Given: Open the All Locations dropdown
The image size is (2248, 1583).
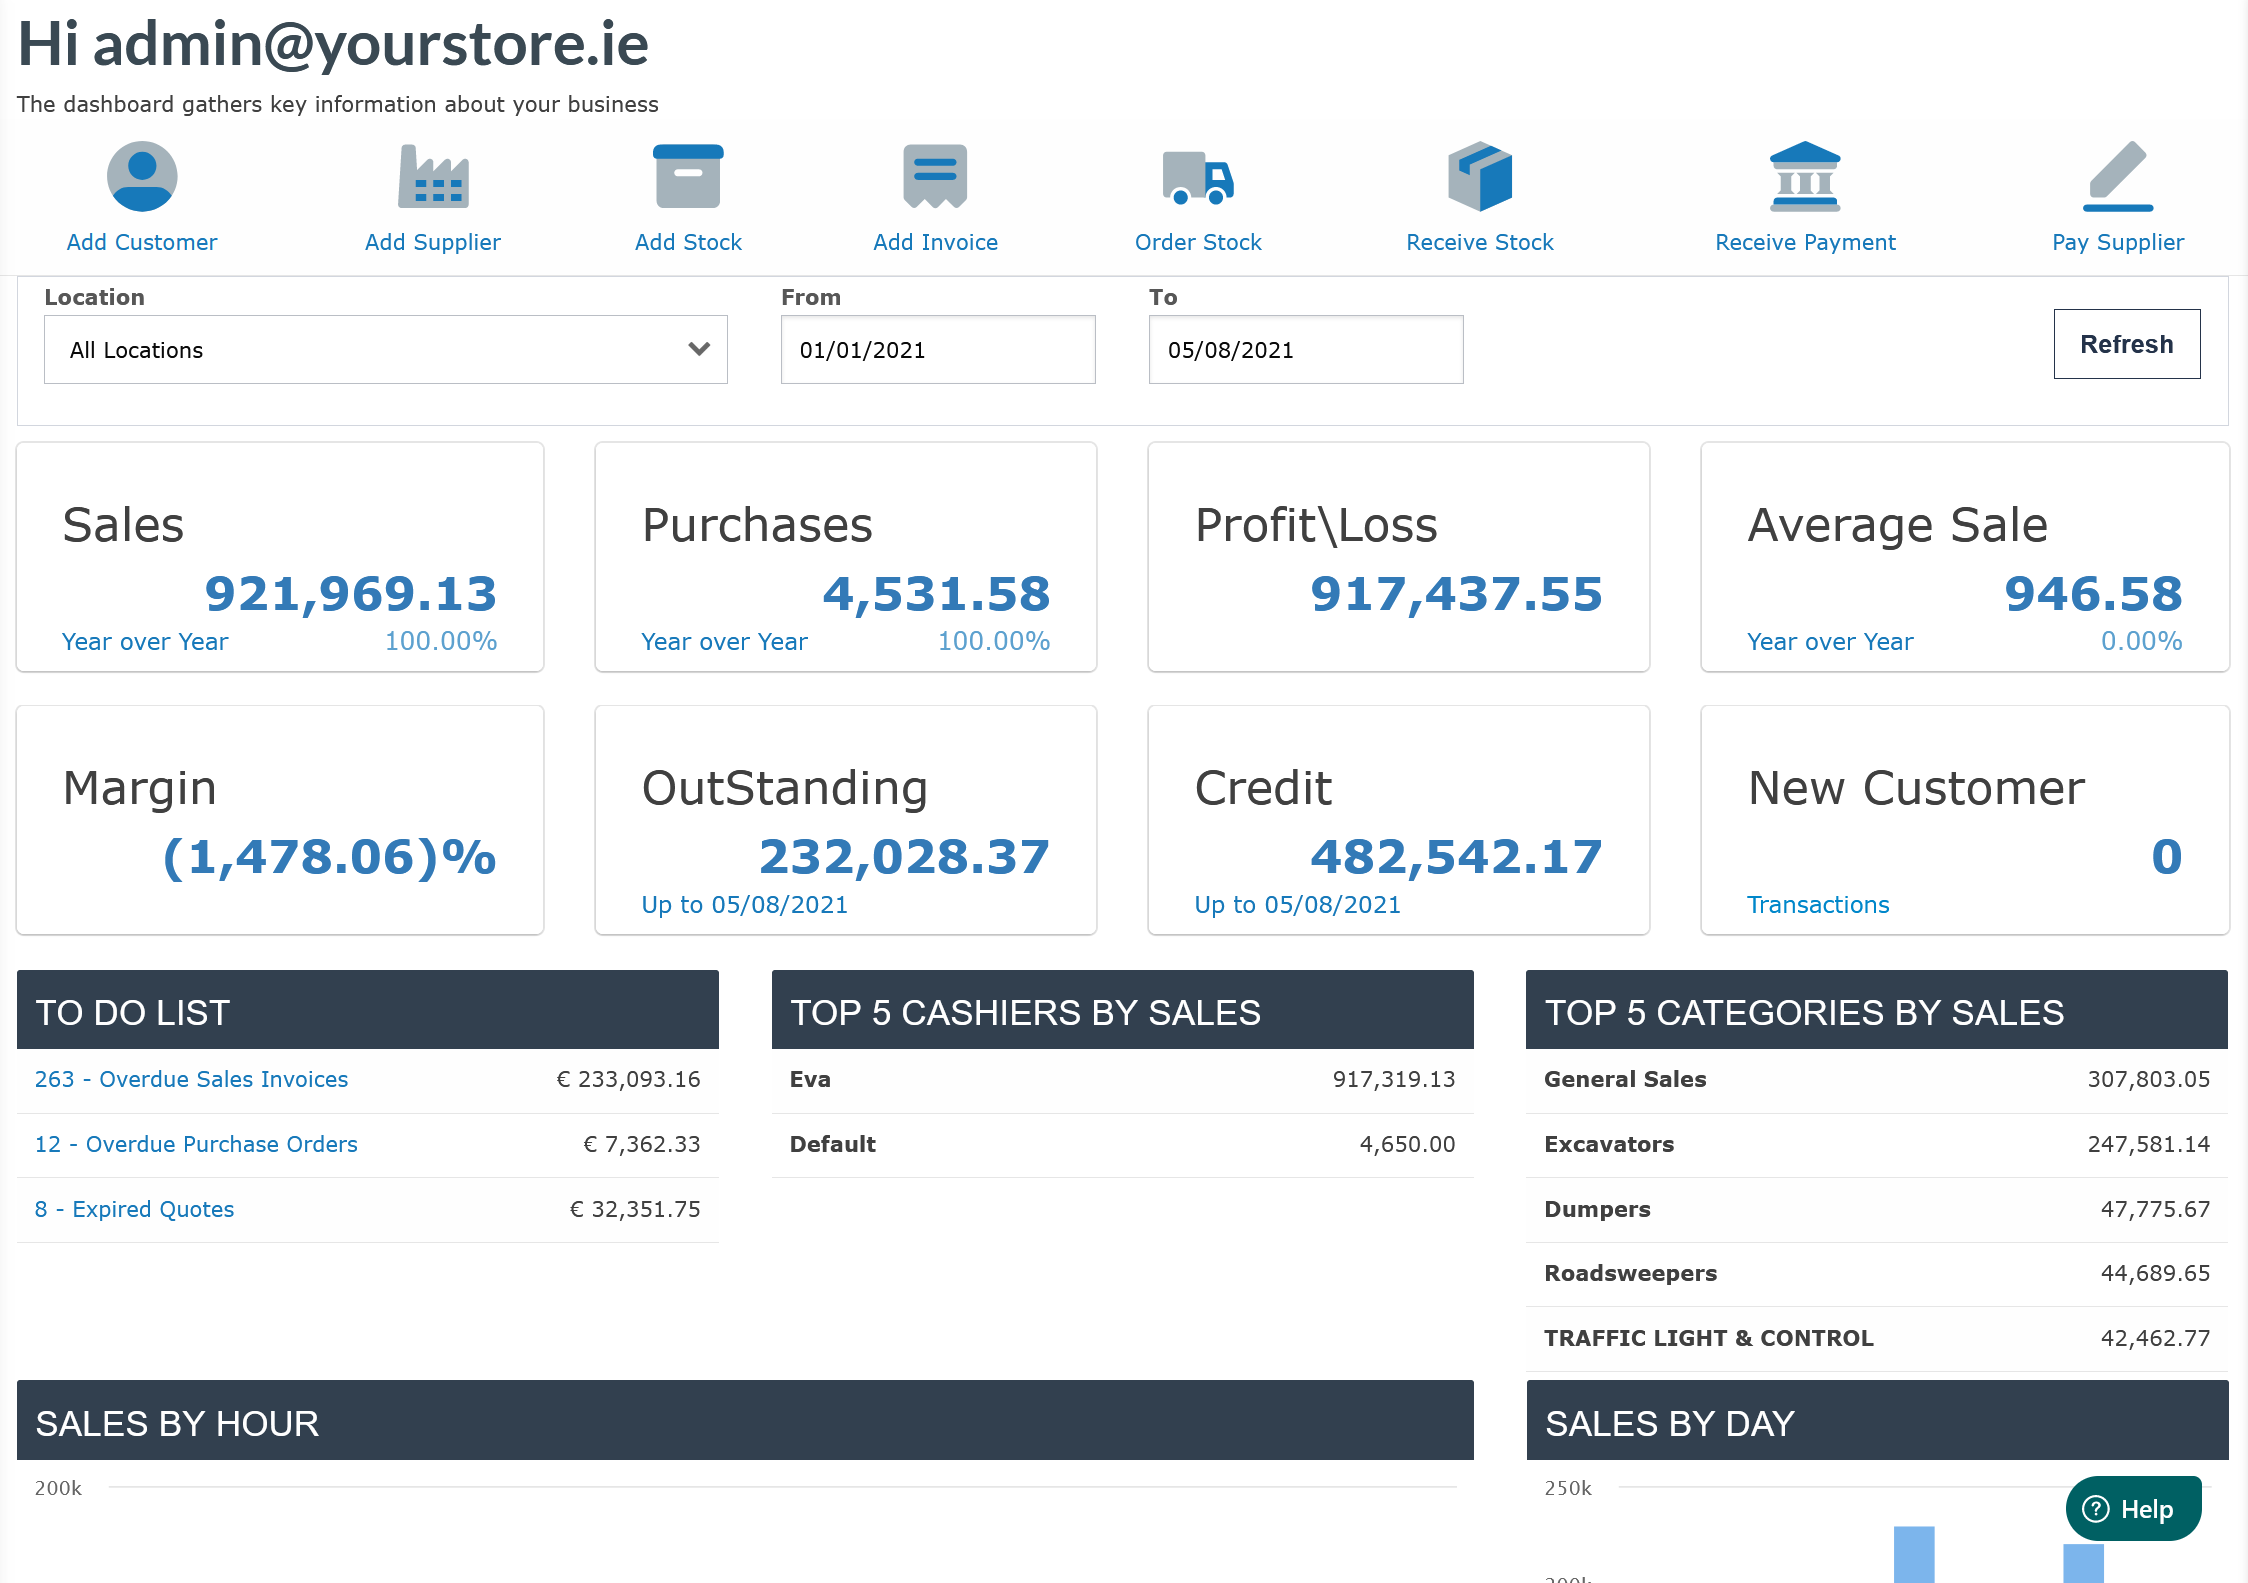Looking at the screenshot, I should pyautogui.click(x=385, y=350).
